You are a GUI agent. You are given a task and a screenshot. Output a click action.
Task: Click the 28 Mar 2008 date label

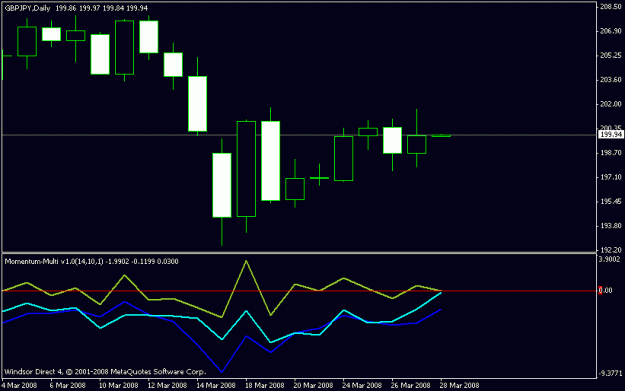pyautogui.click(x=459, y=385)
